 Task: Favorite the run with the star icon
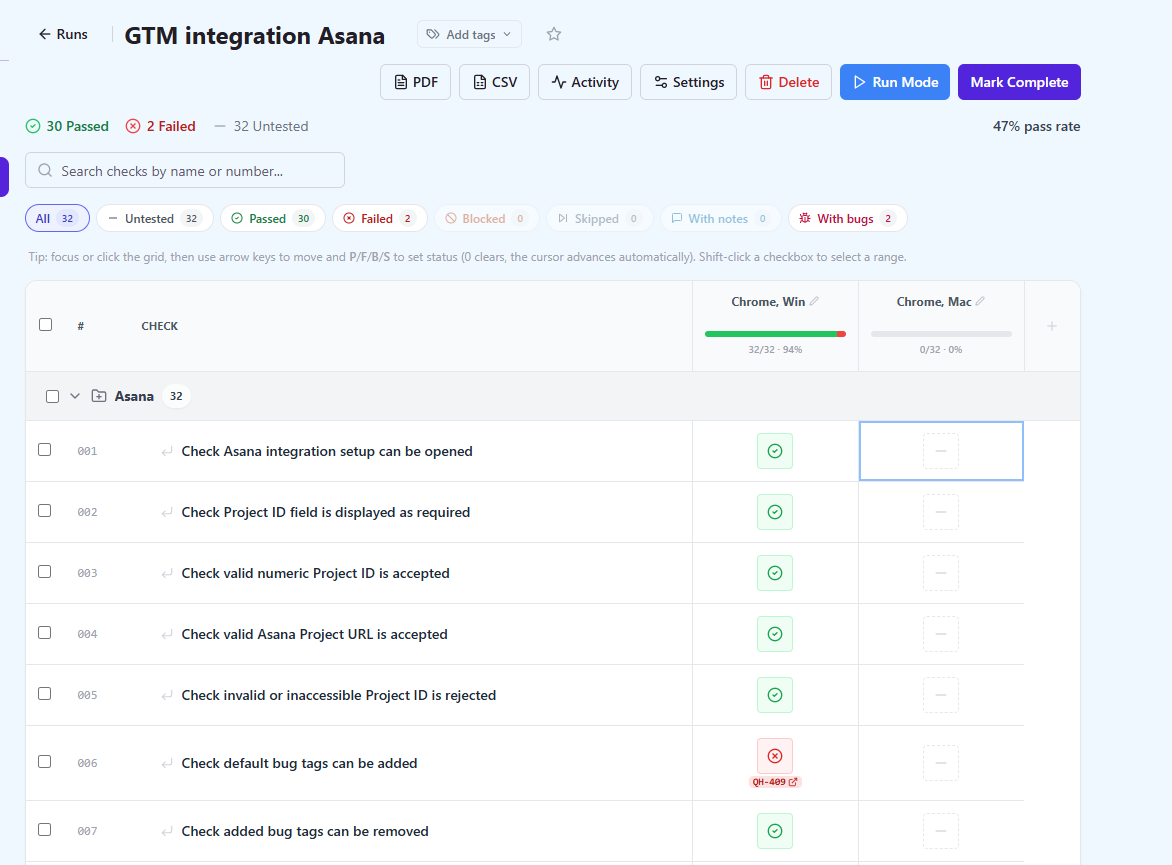point(553,34)
